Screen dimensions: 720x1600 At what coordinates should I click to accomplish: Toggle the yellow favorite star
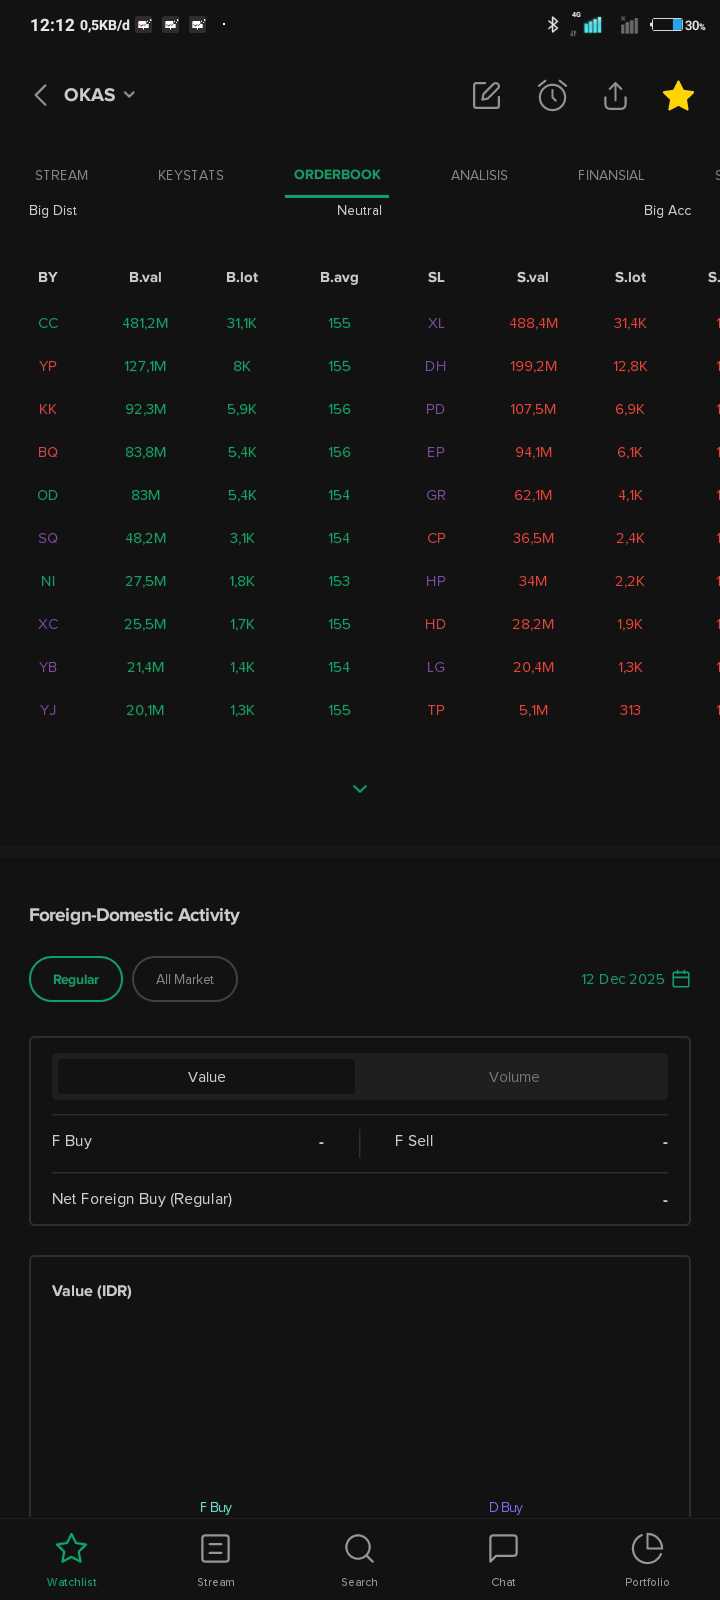pyautogui.click(x=678, y=95)
